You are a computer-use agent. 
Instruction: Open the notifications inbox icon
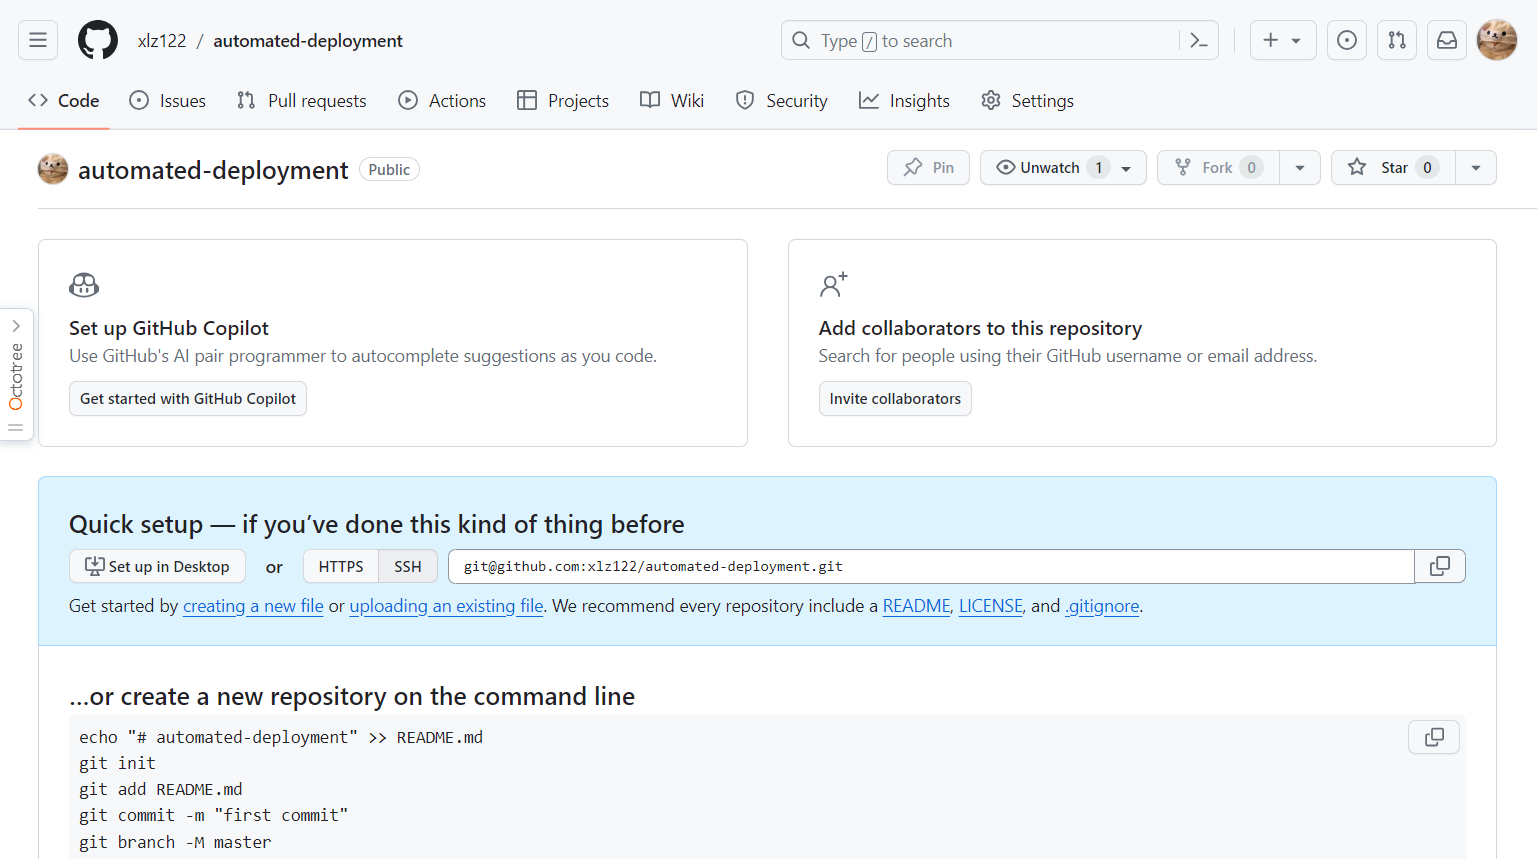tap(1447, 40)
